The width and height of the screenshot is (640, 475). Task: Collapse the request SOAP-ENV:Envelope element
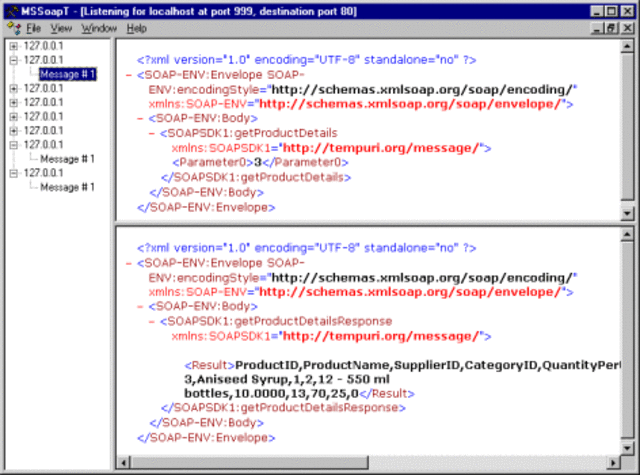pos(129,75)
